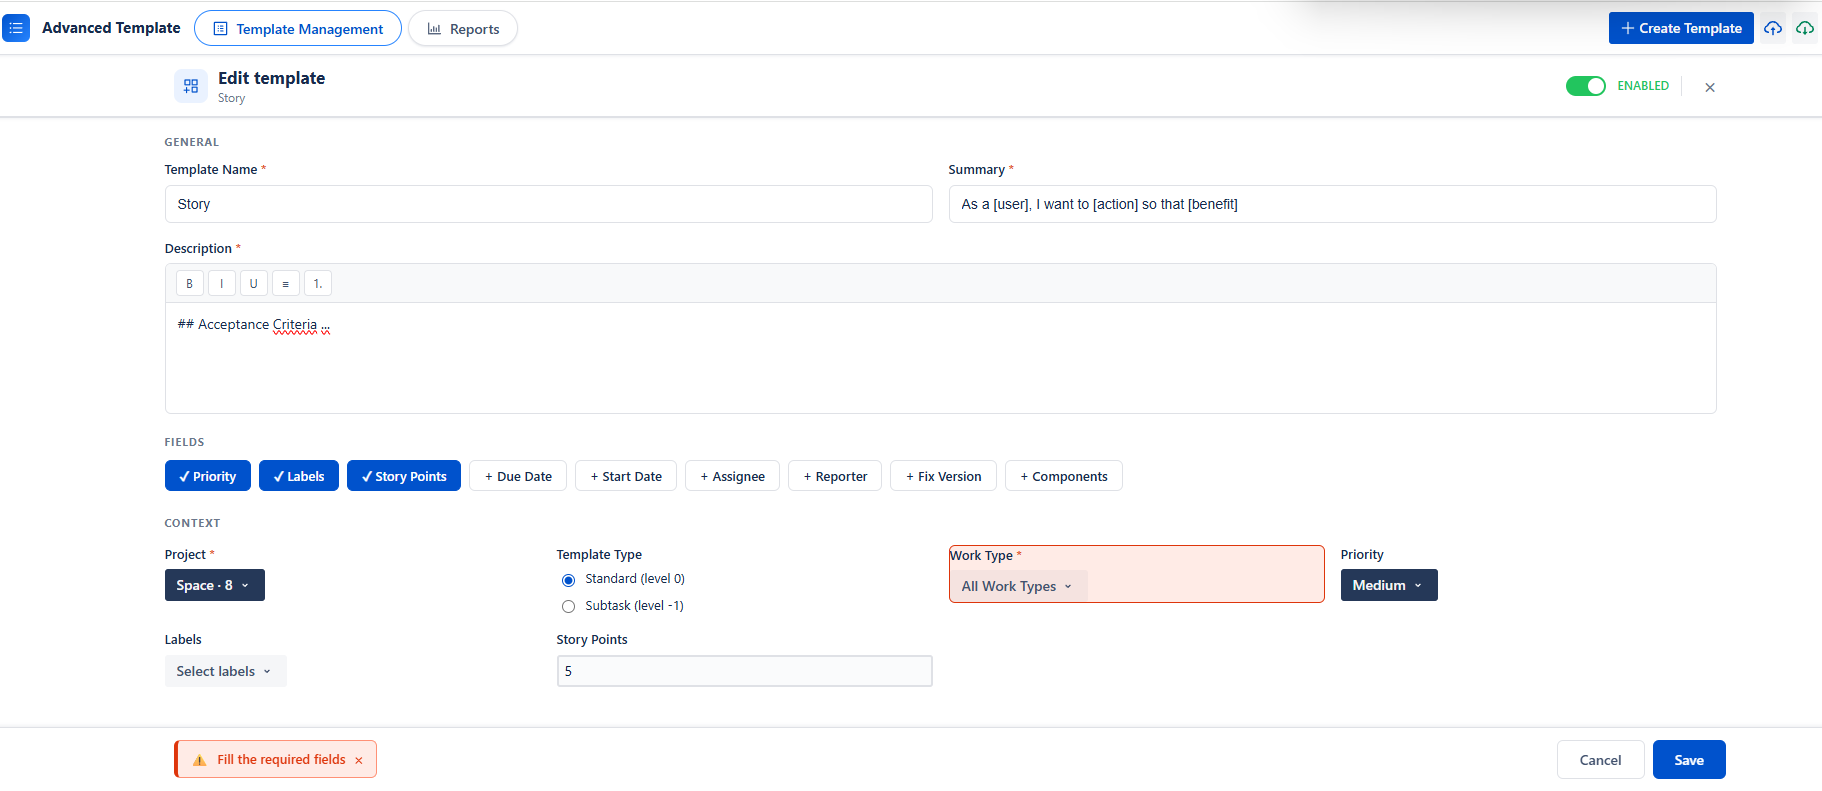Image resolution: width=1822 pixels, height=791 pixels.
Task: Click the Advanced Template title text
Action: (111, 28)
